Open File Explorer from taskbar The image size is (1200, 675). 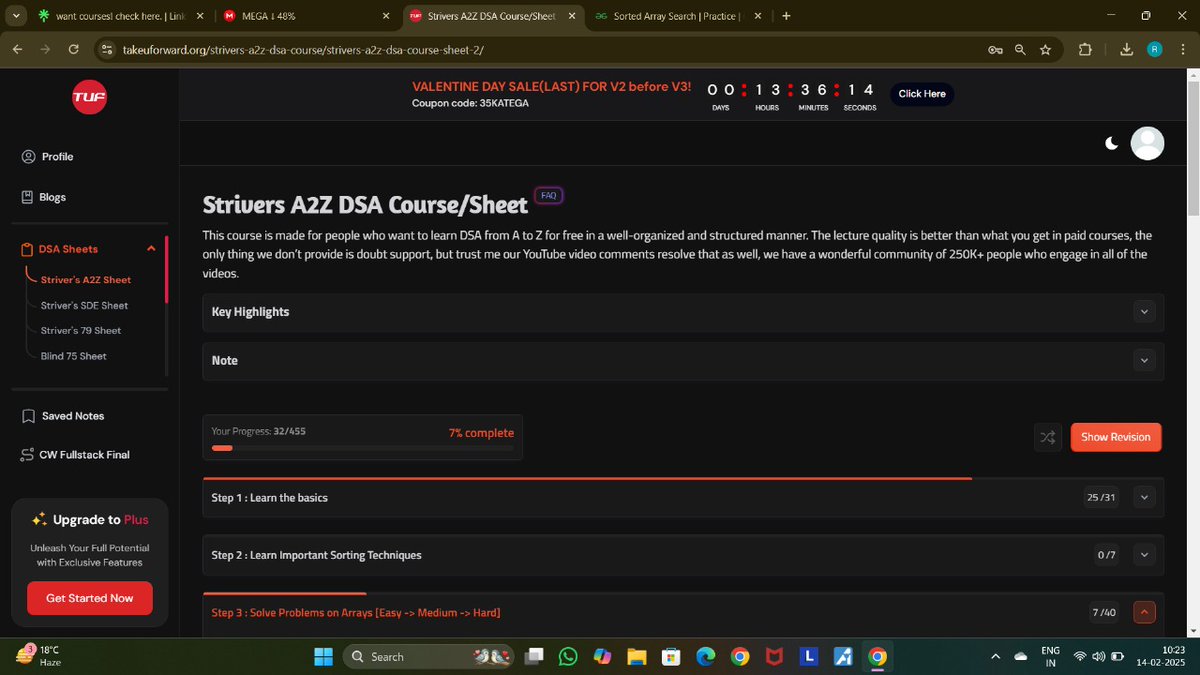(x=637, y=657)
